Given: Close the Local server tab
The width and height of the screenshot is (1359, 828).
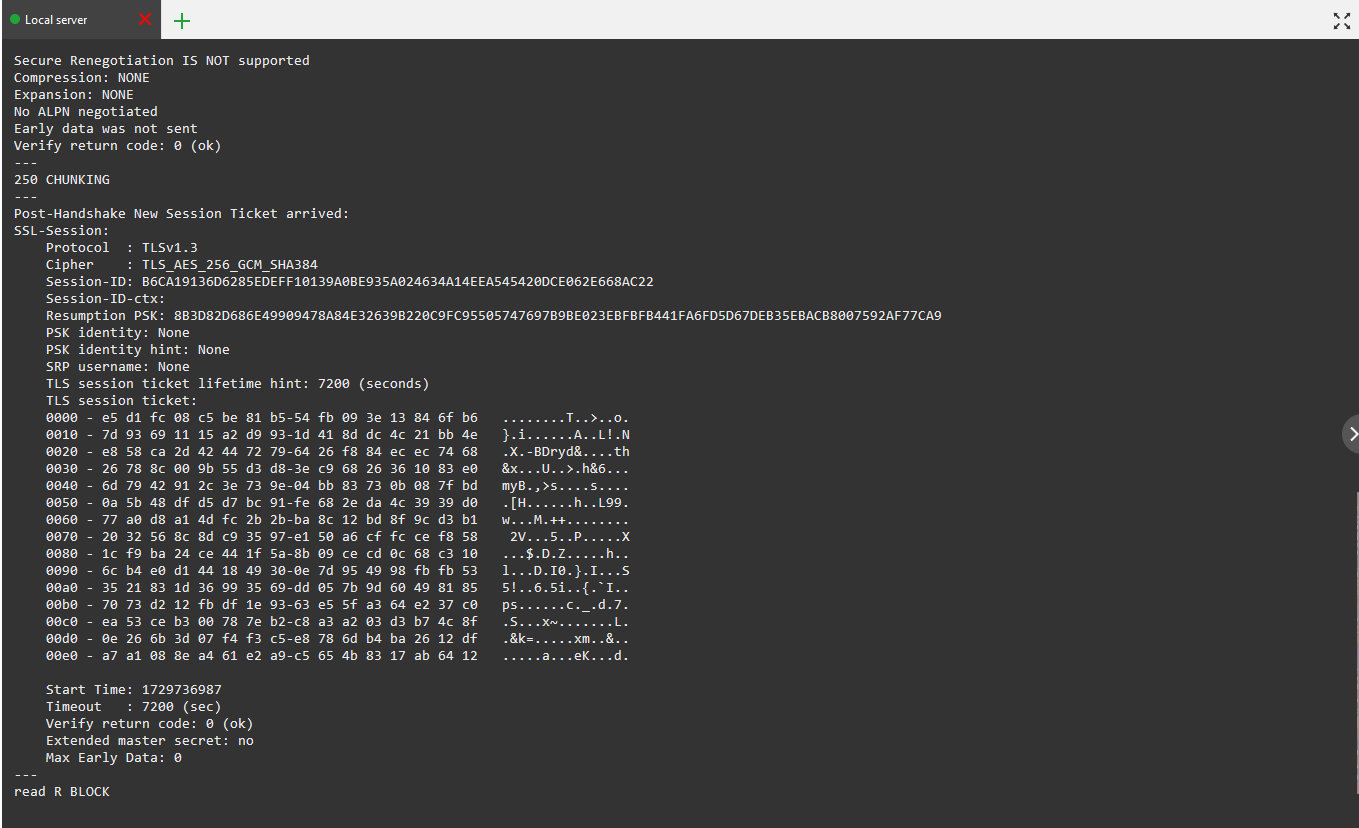Looking at the screenshot, I should pos(145,20).
